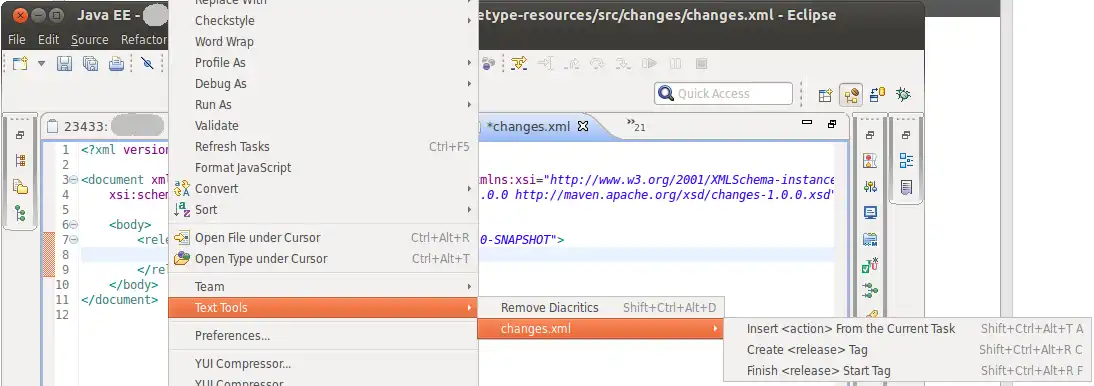Screen dimensions: 1094x386
Task: Open the sliders Properties view in right trim
Action: [870, 186]
